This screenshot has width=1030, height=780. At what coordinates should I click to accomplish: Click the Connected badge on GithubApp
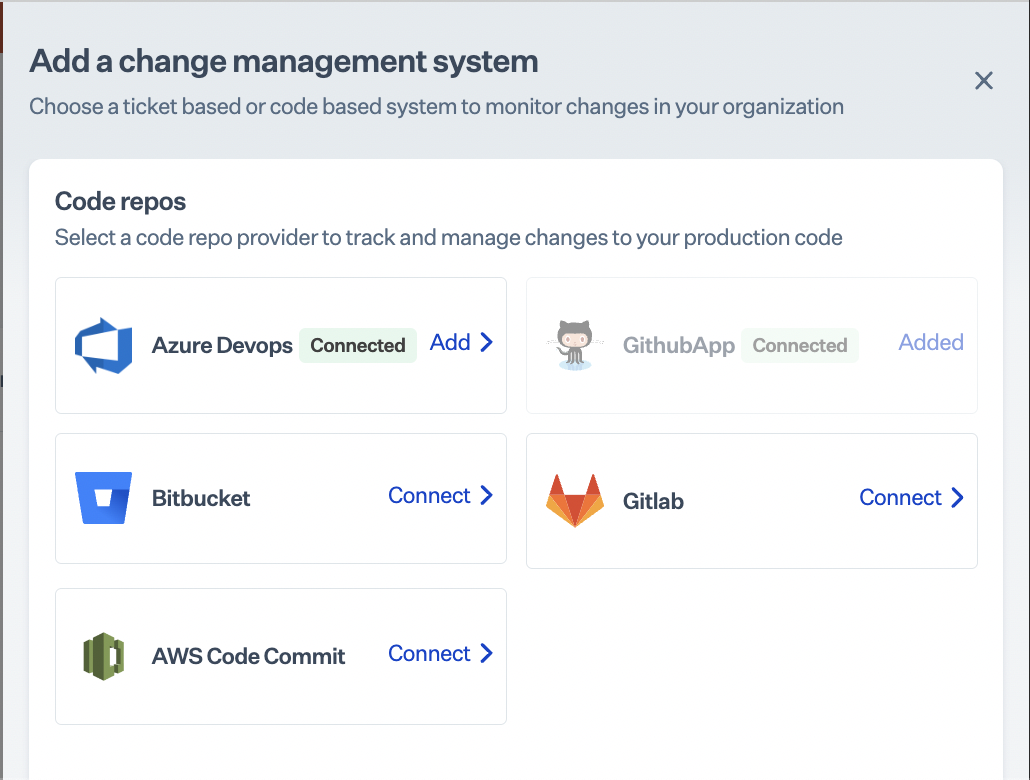point(799,346)
